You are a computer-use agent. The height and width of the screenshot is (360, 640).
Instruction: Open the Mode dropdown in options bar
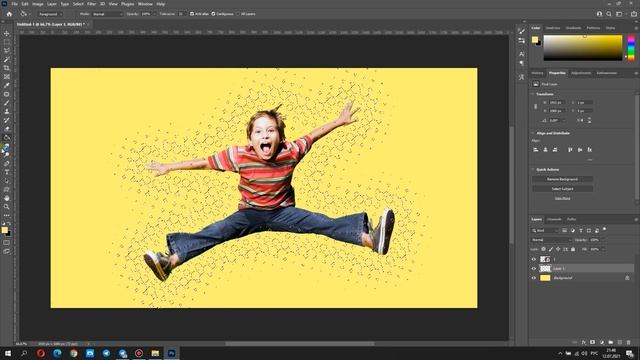(x=107, y=14)
